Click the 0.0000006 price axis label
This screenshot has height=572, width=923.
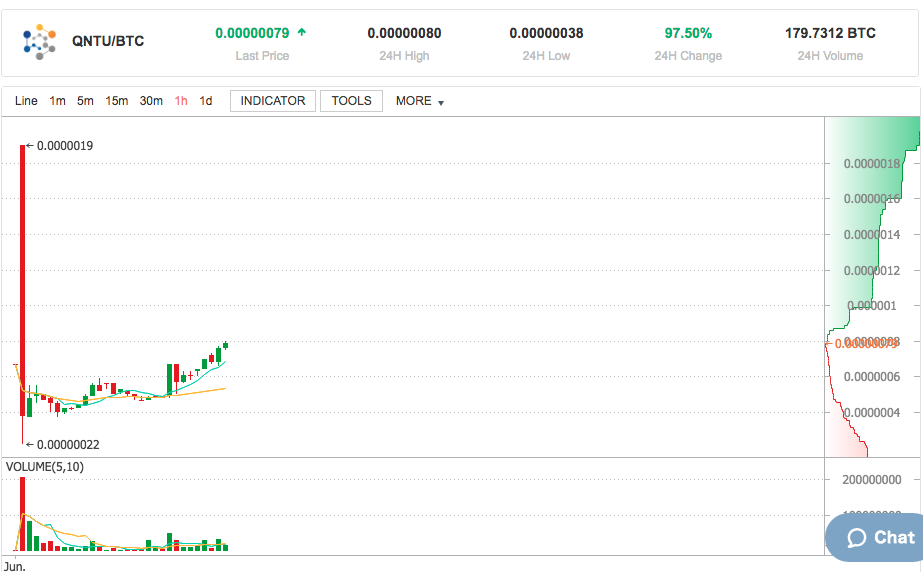872,377
